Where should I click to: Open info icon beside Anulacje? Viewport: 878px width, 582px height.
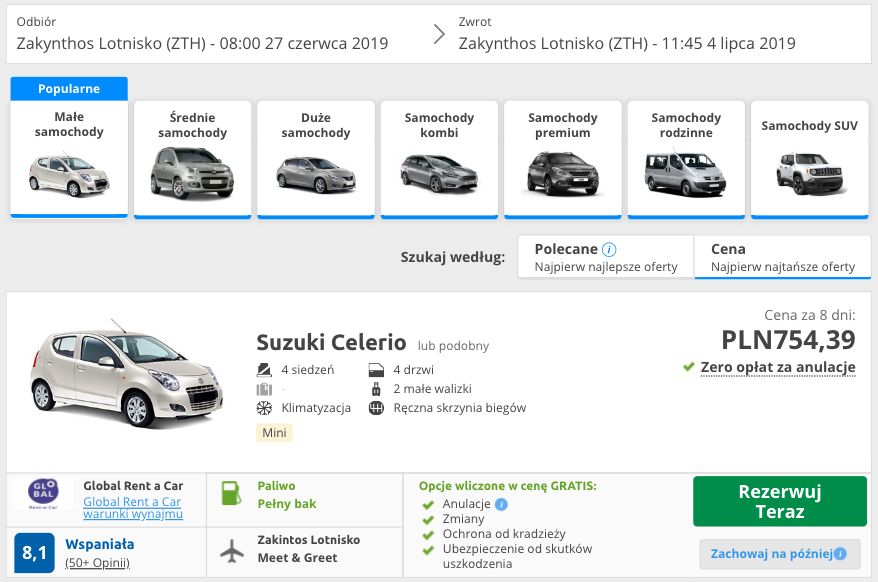501,504
